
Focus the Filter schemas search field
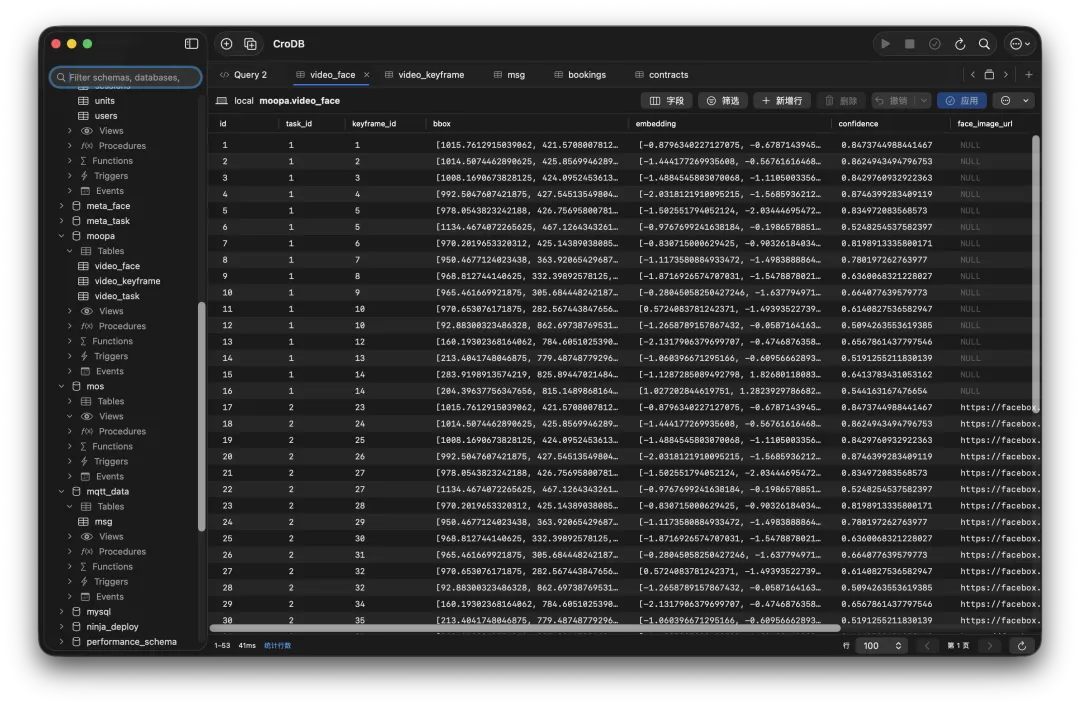(125, 77)
